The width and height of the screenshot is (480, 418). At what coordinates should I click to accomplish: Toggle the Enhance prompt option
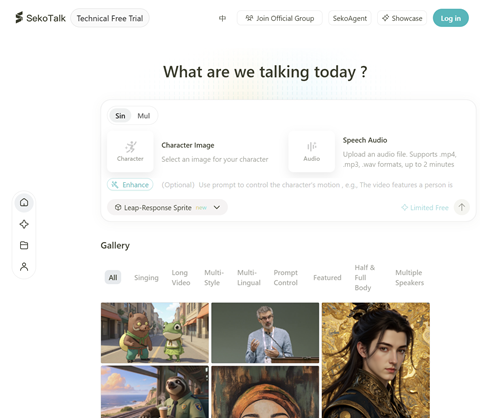130,185
